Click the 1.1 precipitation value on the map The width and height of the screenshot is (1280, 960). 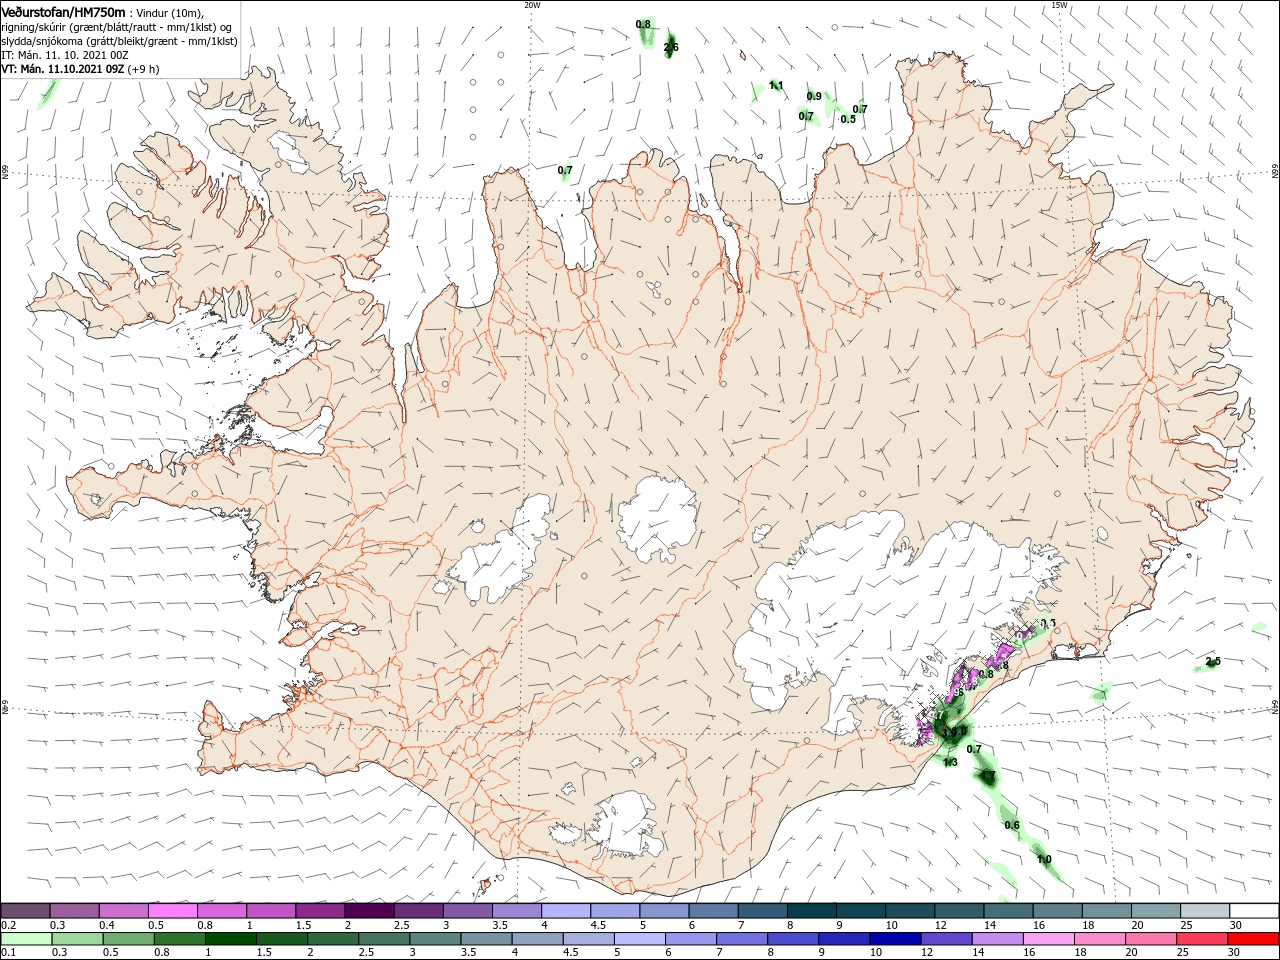coord(776,86)
